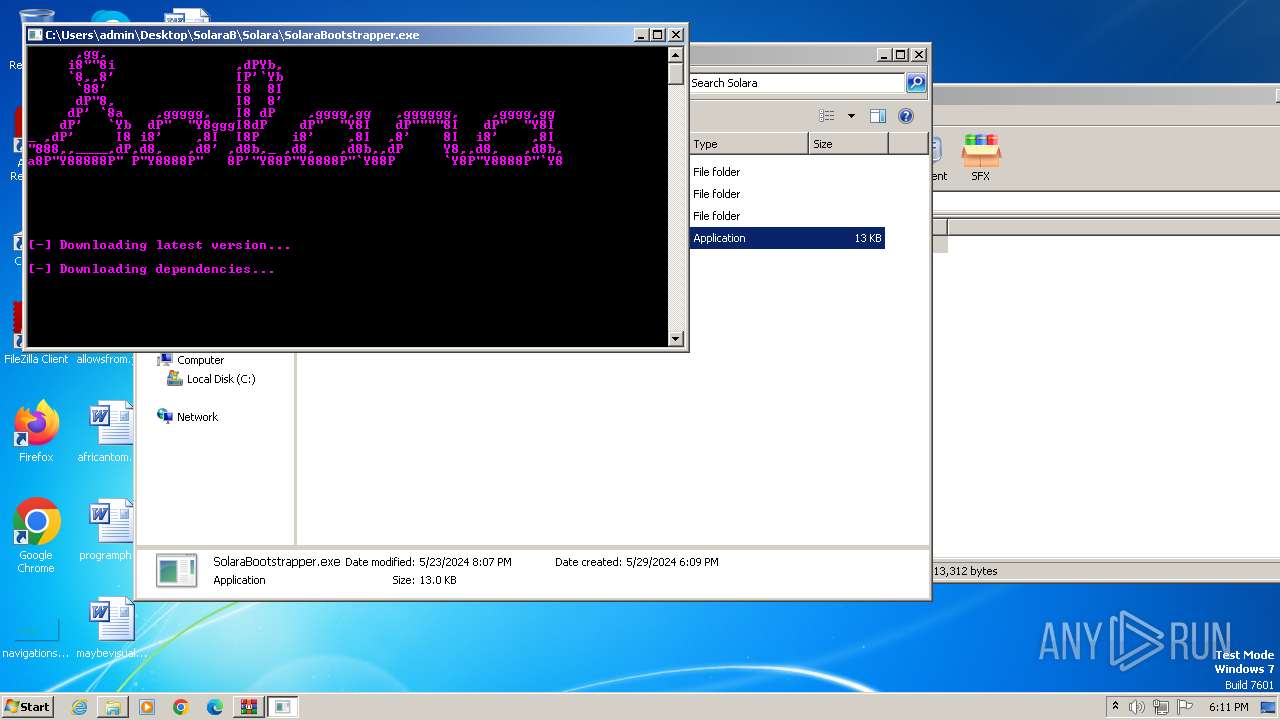Click the Explorer search magnifier button

point(915,83)
